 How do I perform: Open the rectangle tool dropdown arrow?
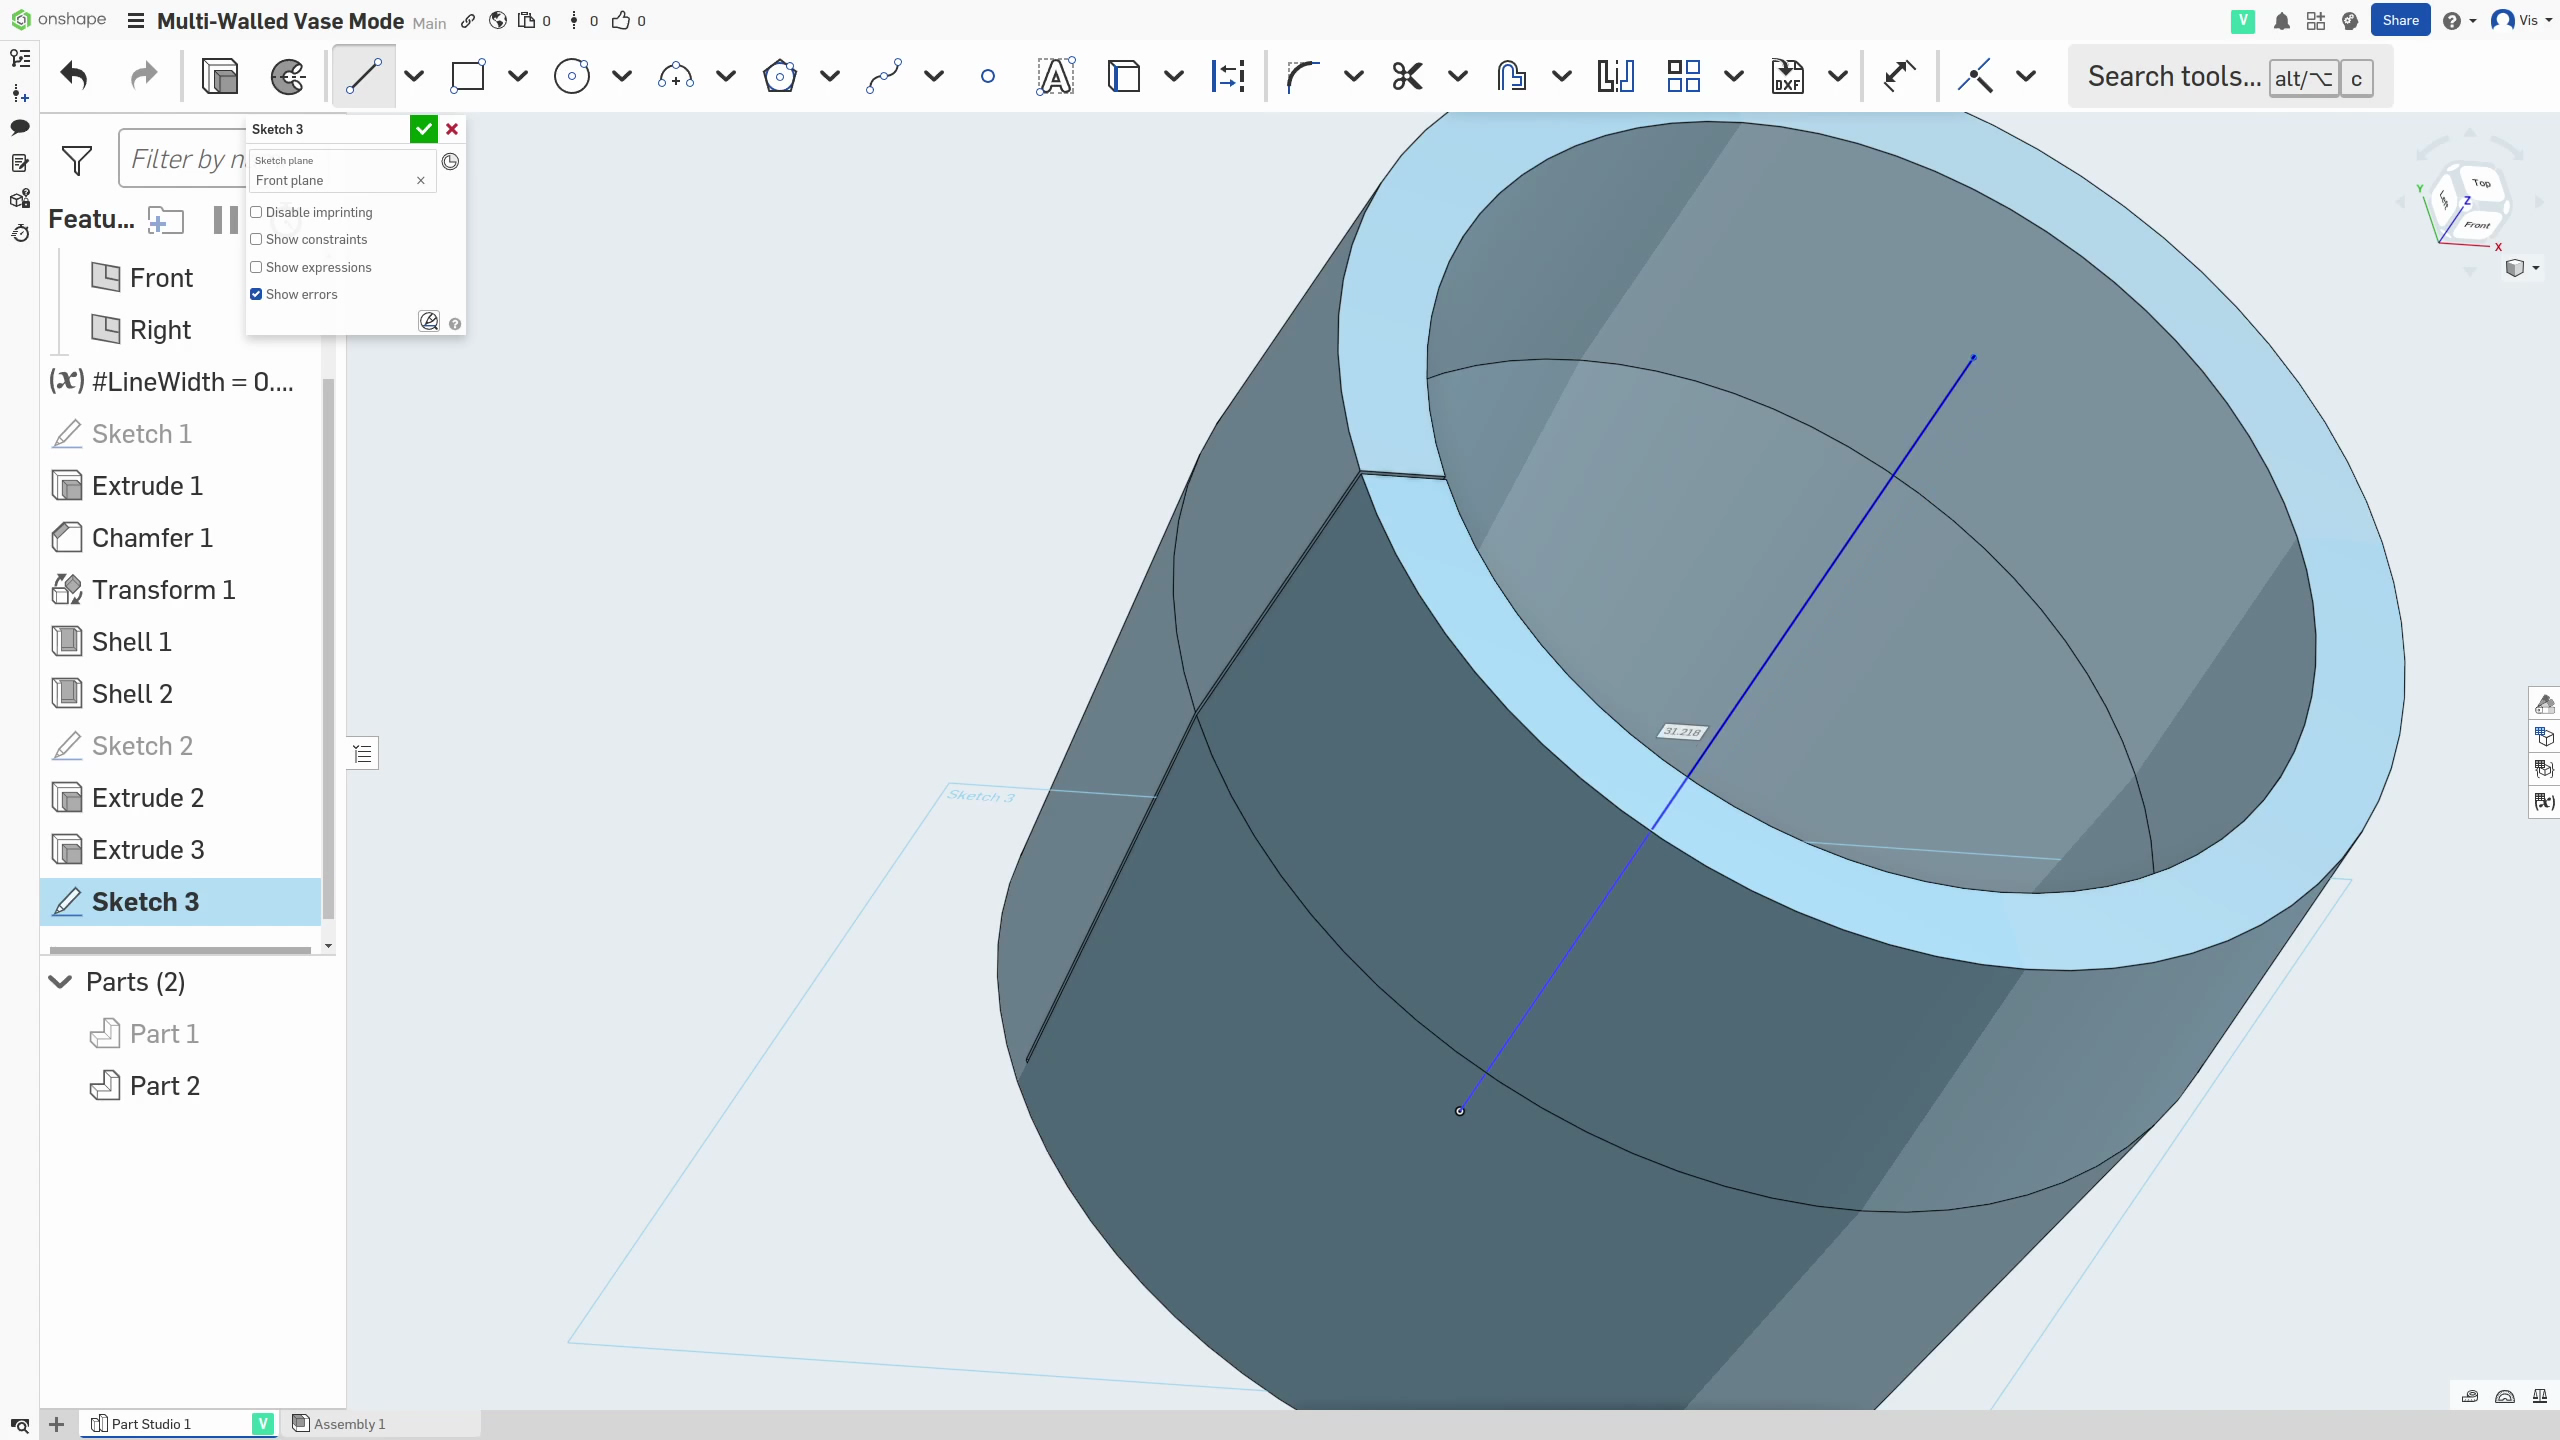[518, 76]
